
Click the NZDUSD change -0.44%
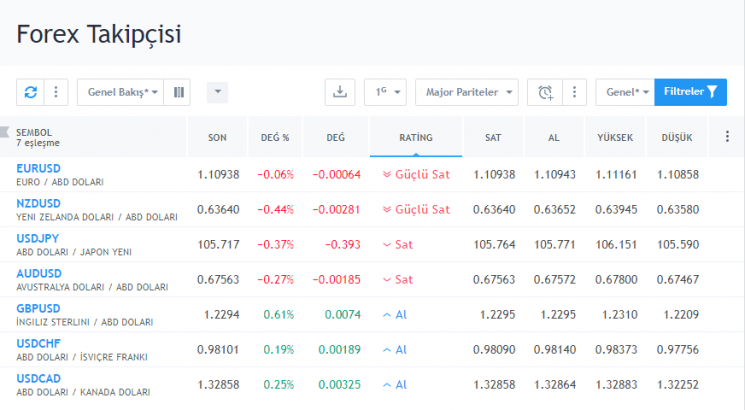pyautogui.click(x=276, y=210)
